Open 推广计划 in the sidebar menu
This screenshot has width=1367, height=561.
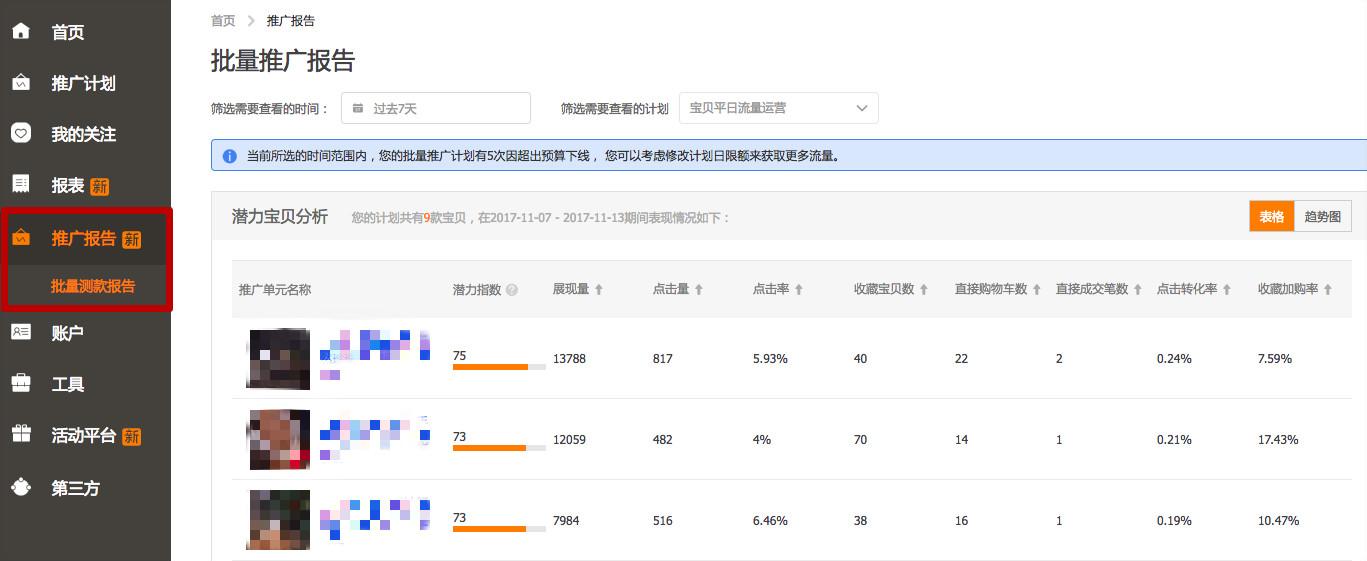85,83
